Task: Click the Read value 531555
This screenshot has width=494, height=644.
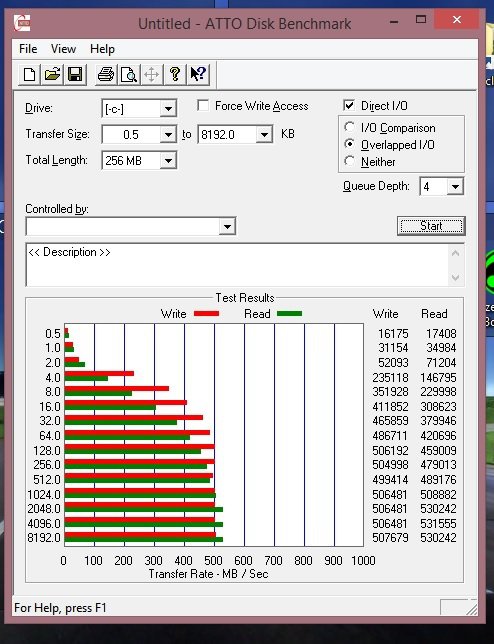Action: (x=438, y=523)
